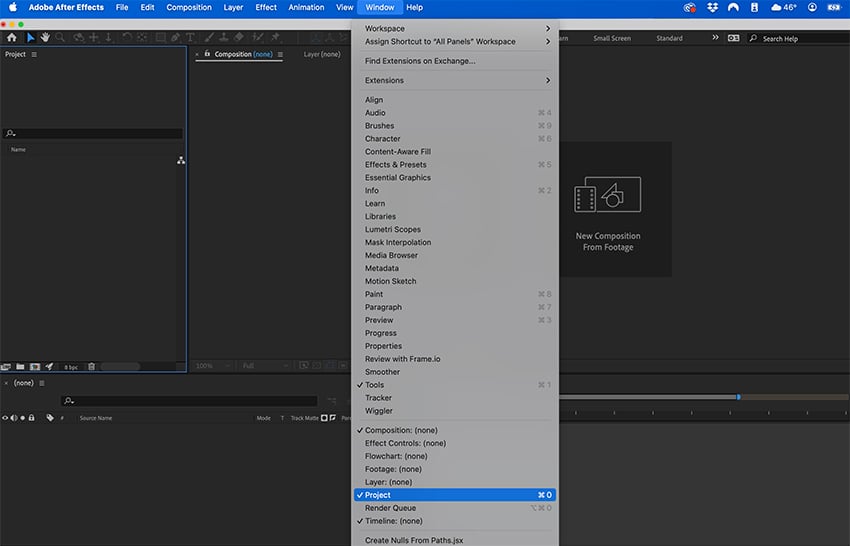Screen dimensions: 850x546
Task: Open the Effect menu in menu bar
Action: coord(266,8)
